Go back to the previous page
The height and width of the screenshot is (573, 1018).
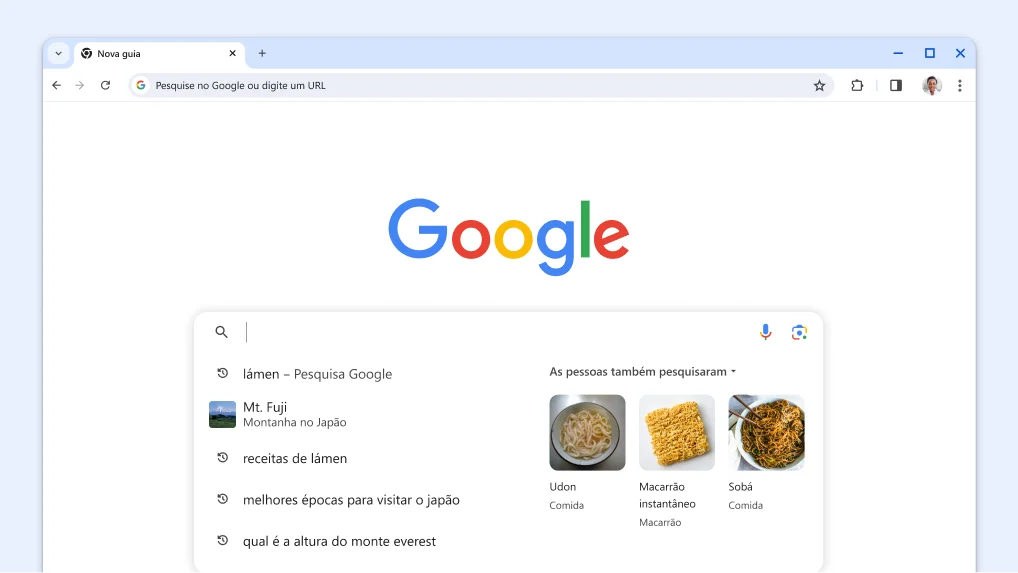coord(56,85)
